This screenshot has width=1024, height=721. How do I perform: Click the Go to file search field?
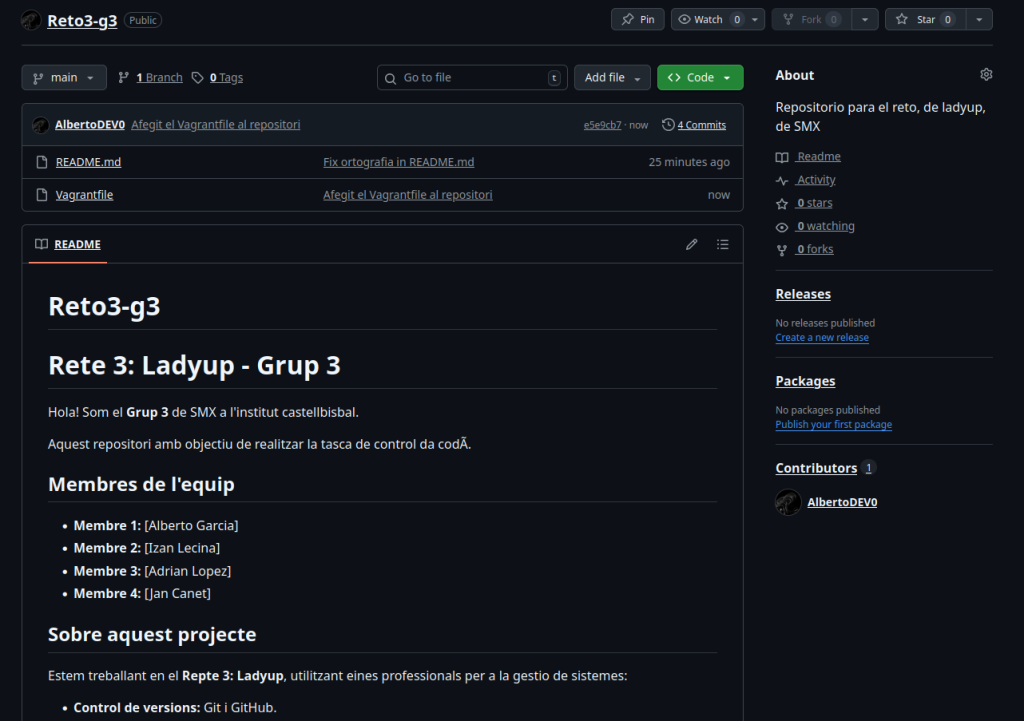tap(472, 77)
